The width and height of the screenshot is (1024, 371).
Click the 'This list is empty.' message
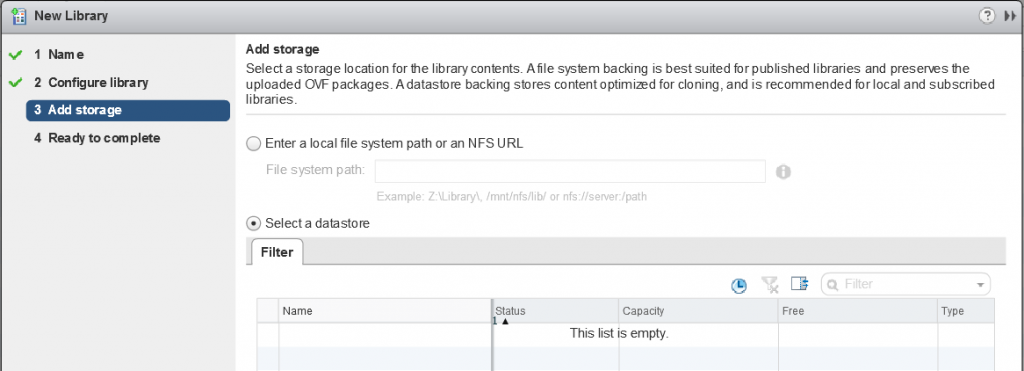click(x=620, y=333)
